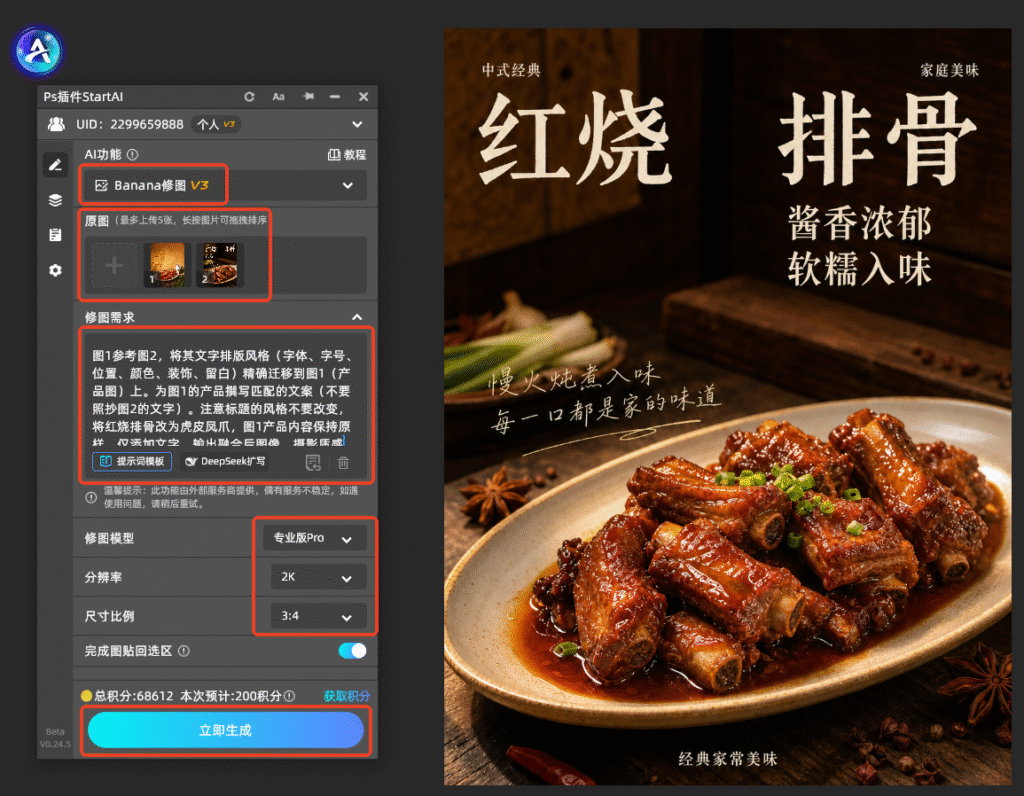The height and width of the screenshot is (796, 1024).
Task: Click the plus button to add image
Action: (x=114, y=265)
